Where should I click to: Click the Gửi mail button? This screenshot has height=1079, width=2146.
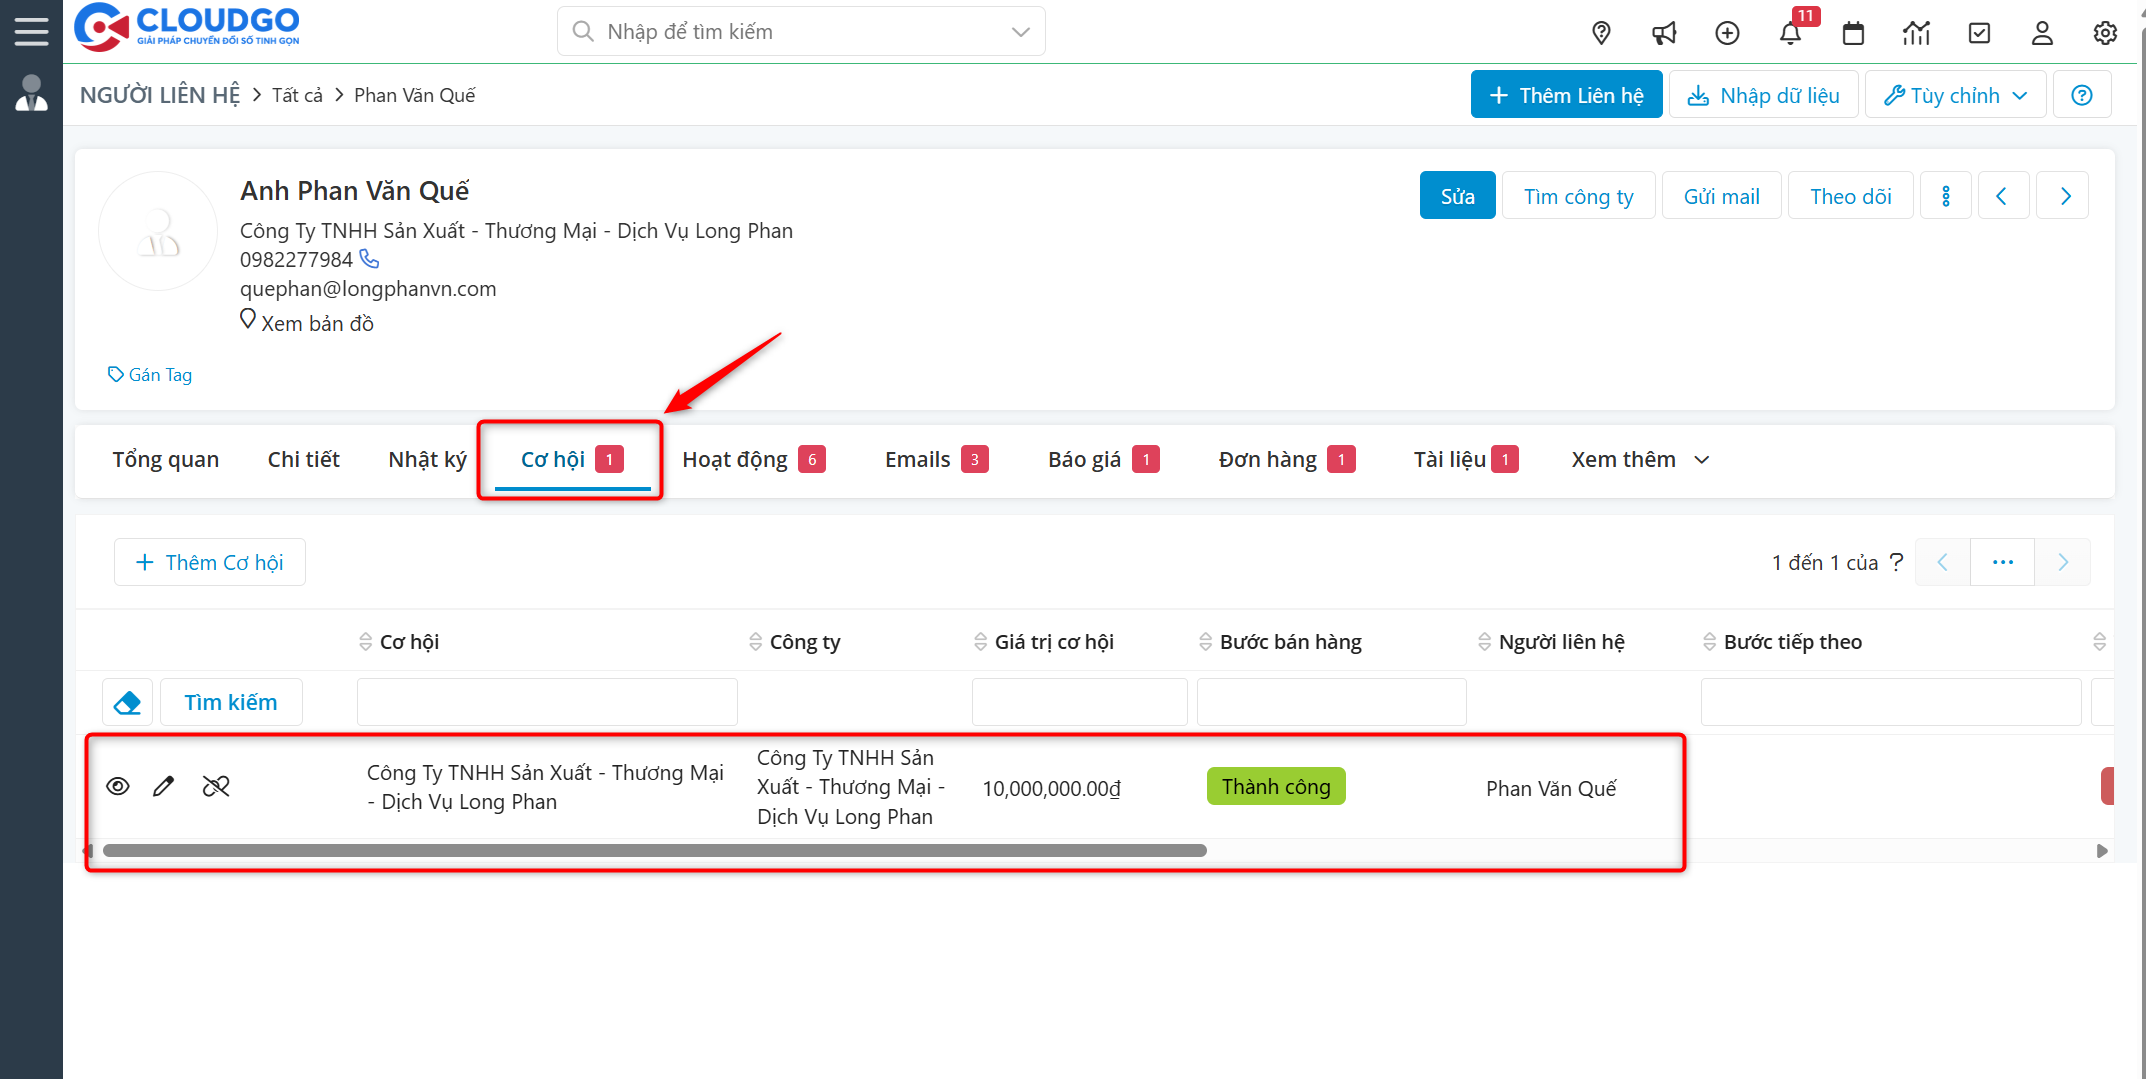coord(1721,196)
